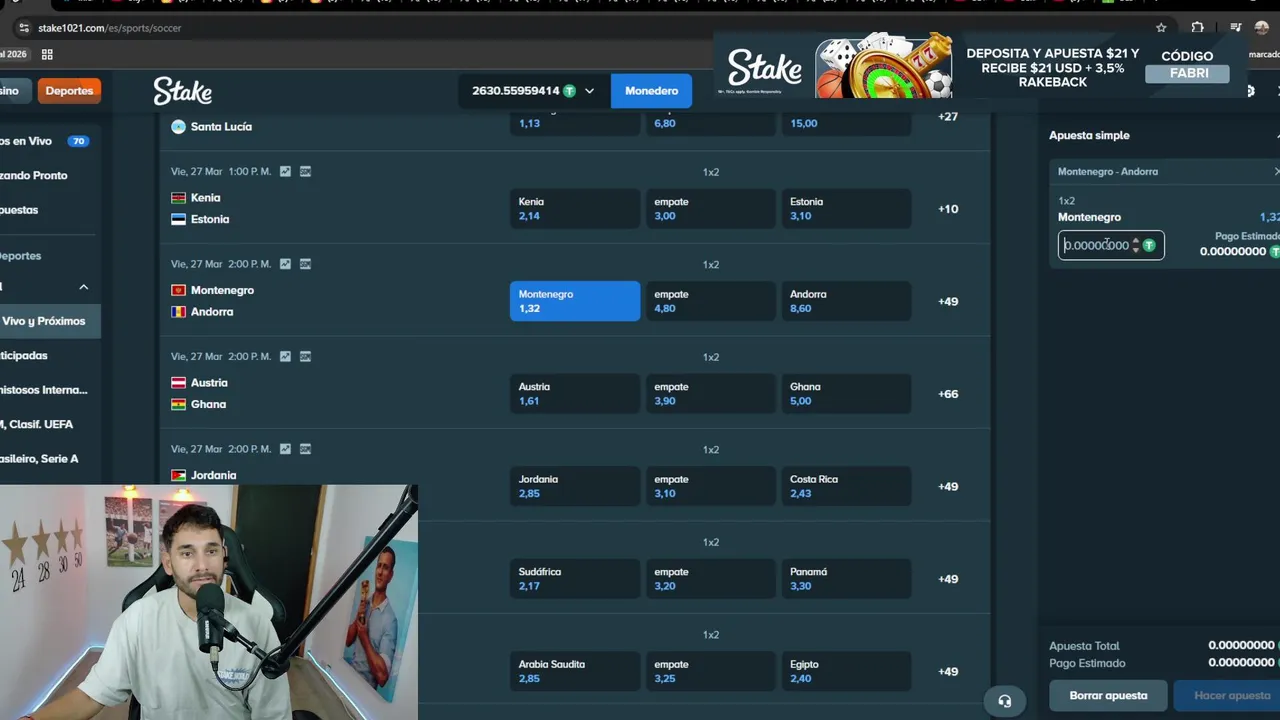Switch to the Deportes tab

coord(69,91)
